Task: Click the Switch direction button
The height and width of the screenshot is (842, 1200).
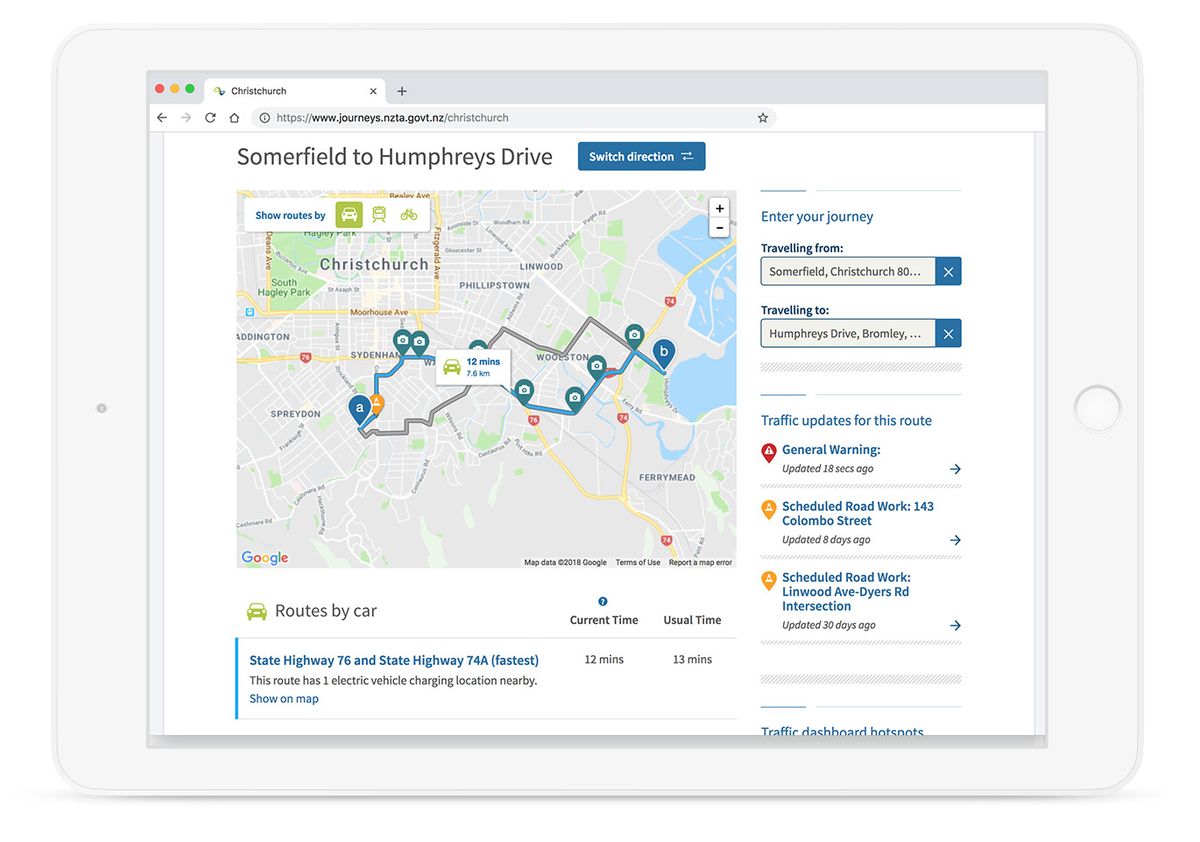Action: [x=641, y=156]
